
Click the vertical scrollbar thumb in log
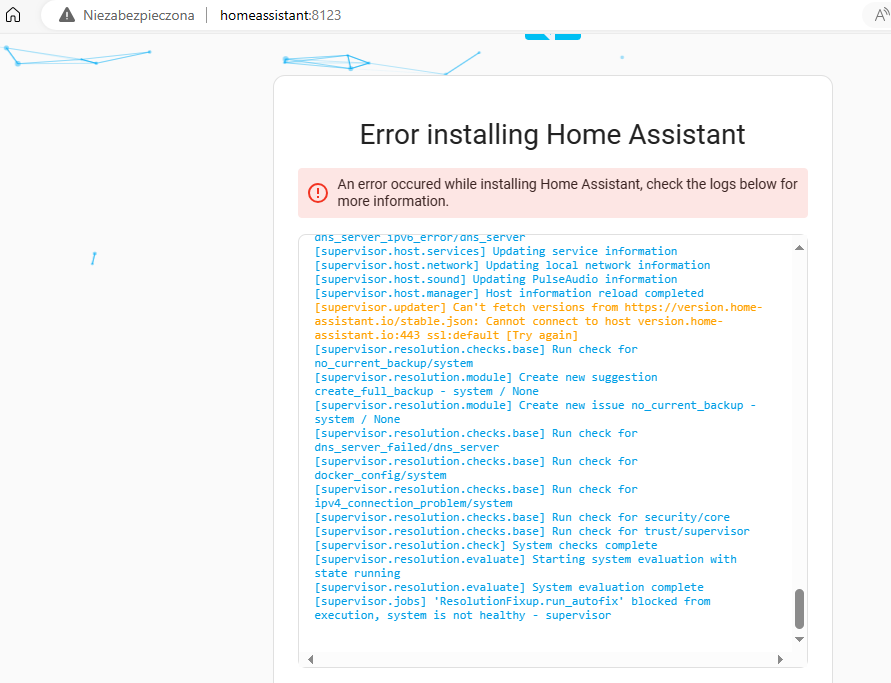(x=799, y=609)
